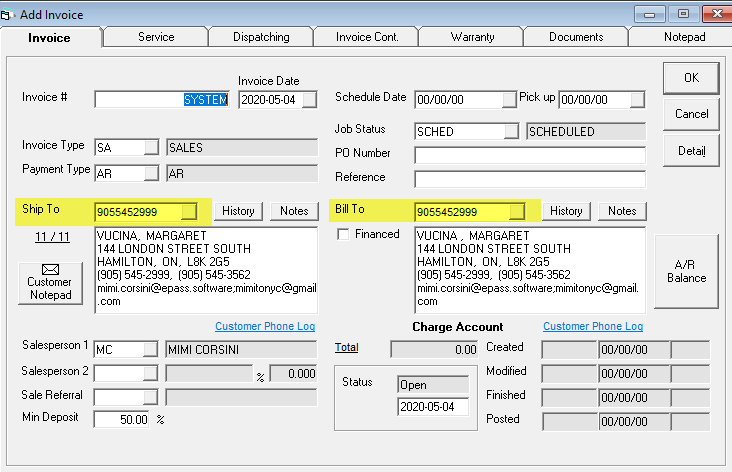The width and height of the screenshot is (732, 472).
Task: Minimize the Add Invoice window
Action: point(649,14)
